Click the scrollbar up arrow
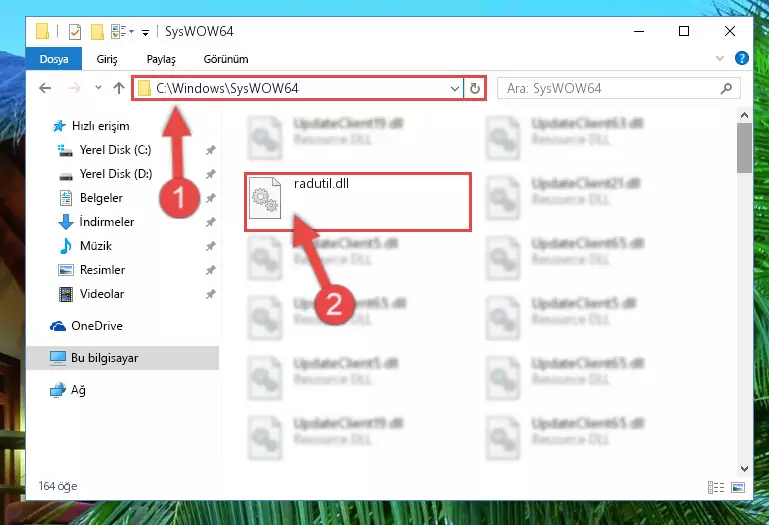 pyautogui.click(x=744, y=116)
